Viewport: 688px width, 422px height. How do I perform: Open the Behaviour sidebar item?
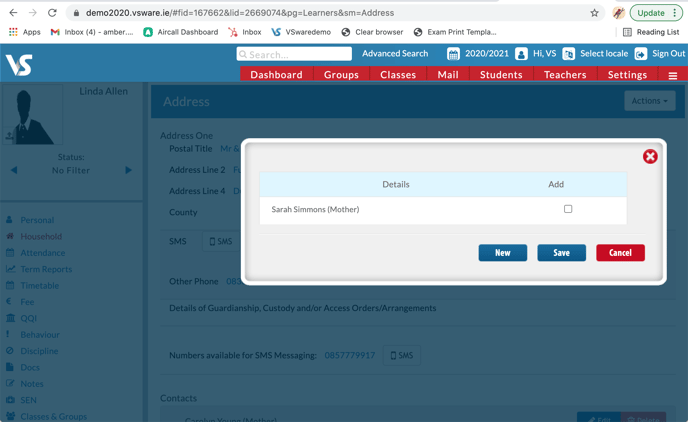[40, 335]
